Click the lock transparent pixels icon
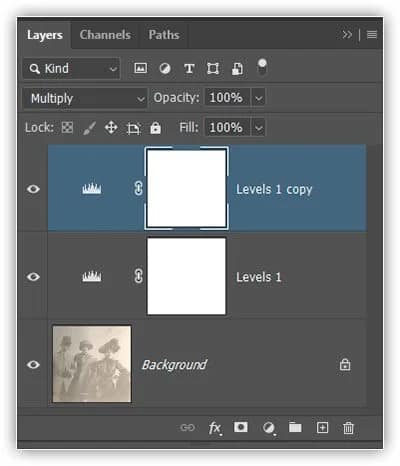The image size is (400, 466). click(67, 127)
